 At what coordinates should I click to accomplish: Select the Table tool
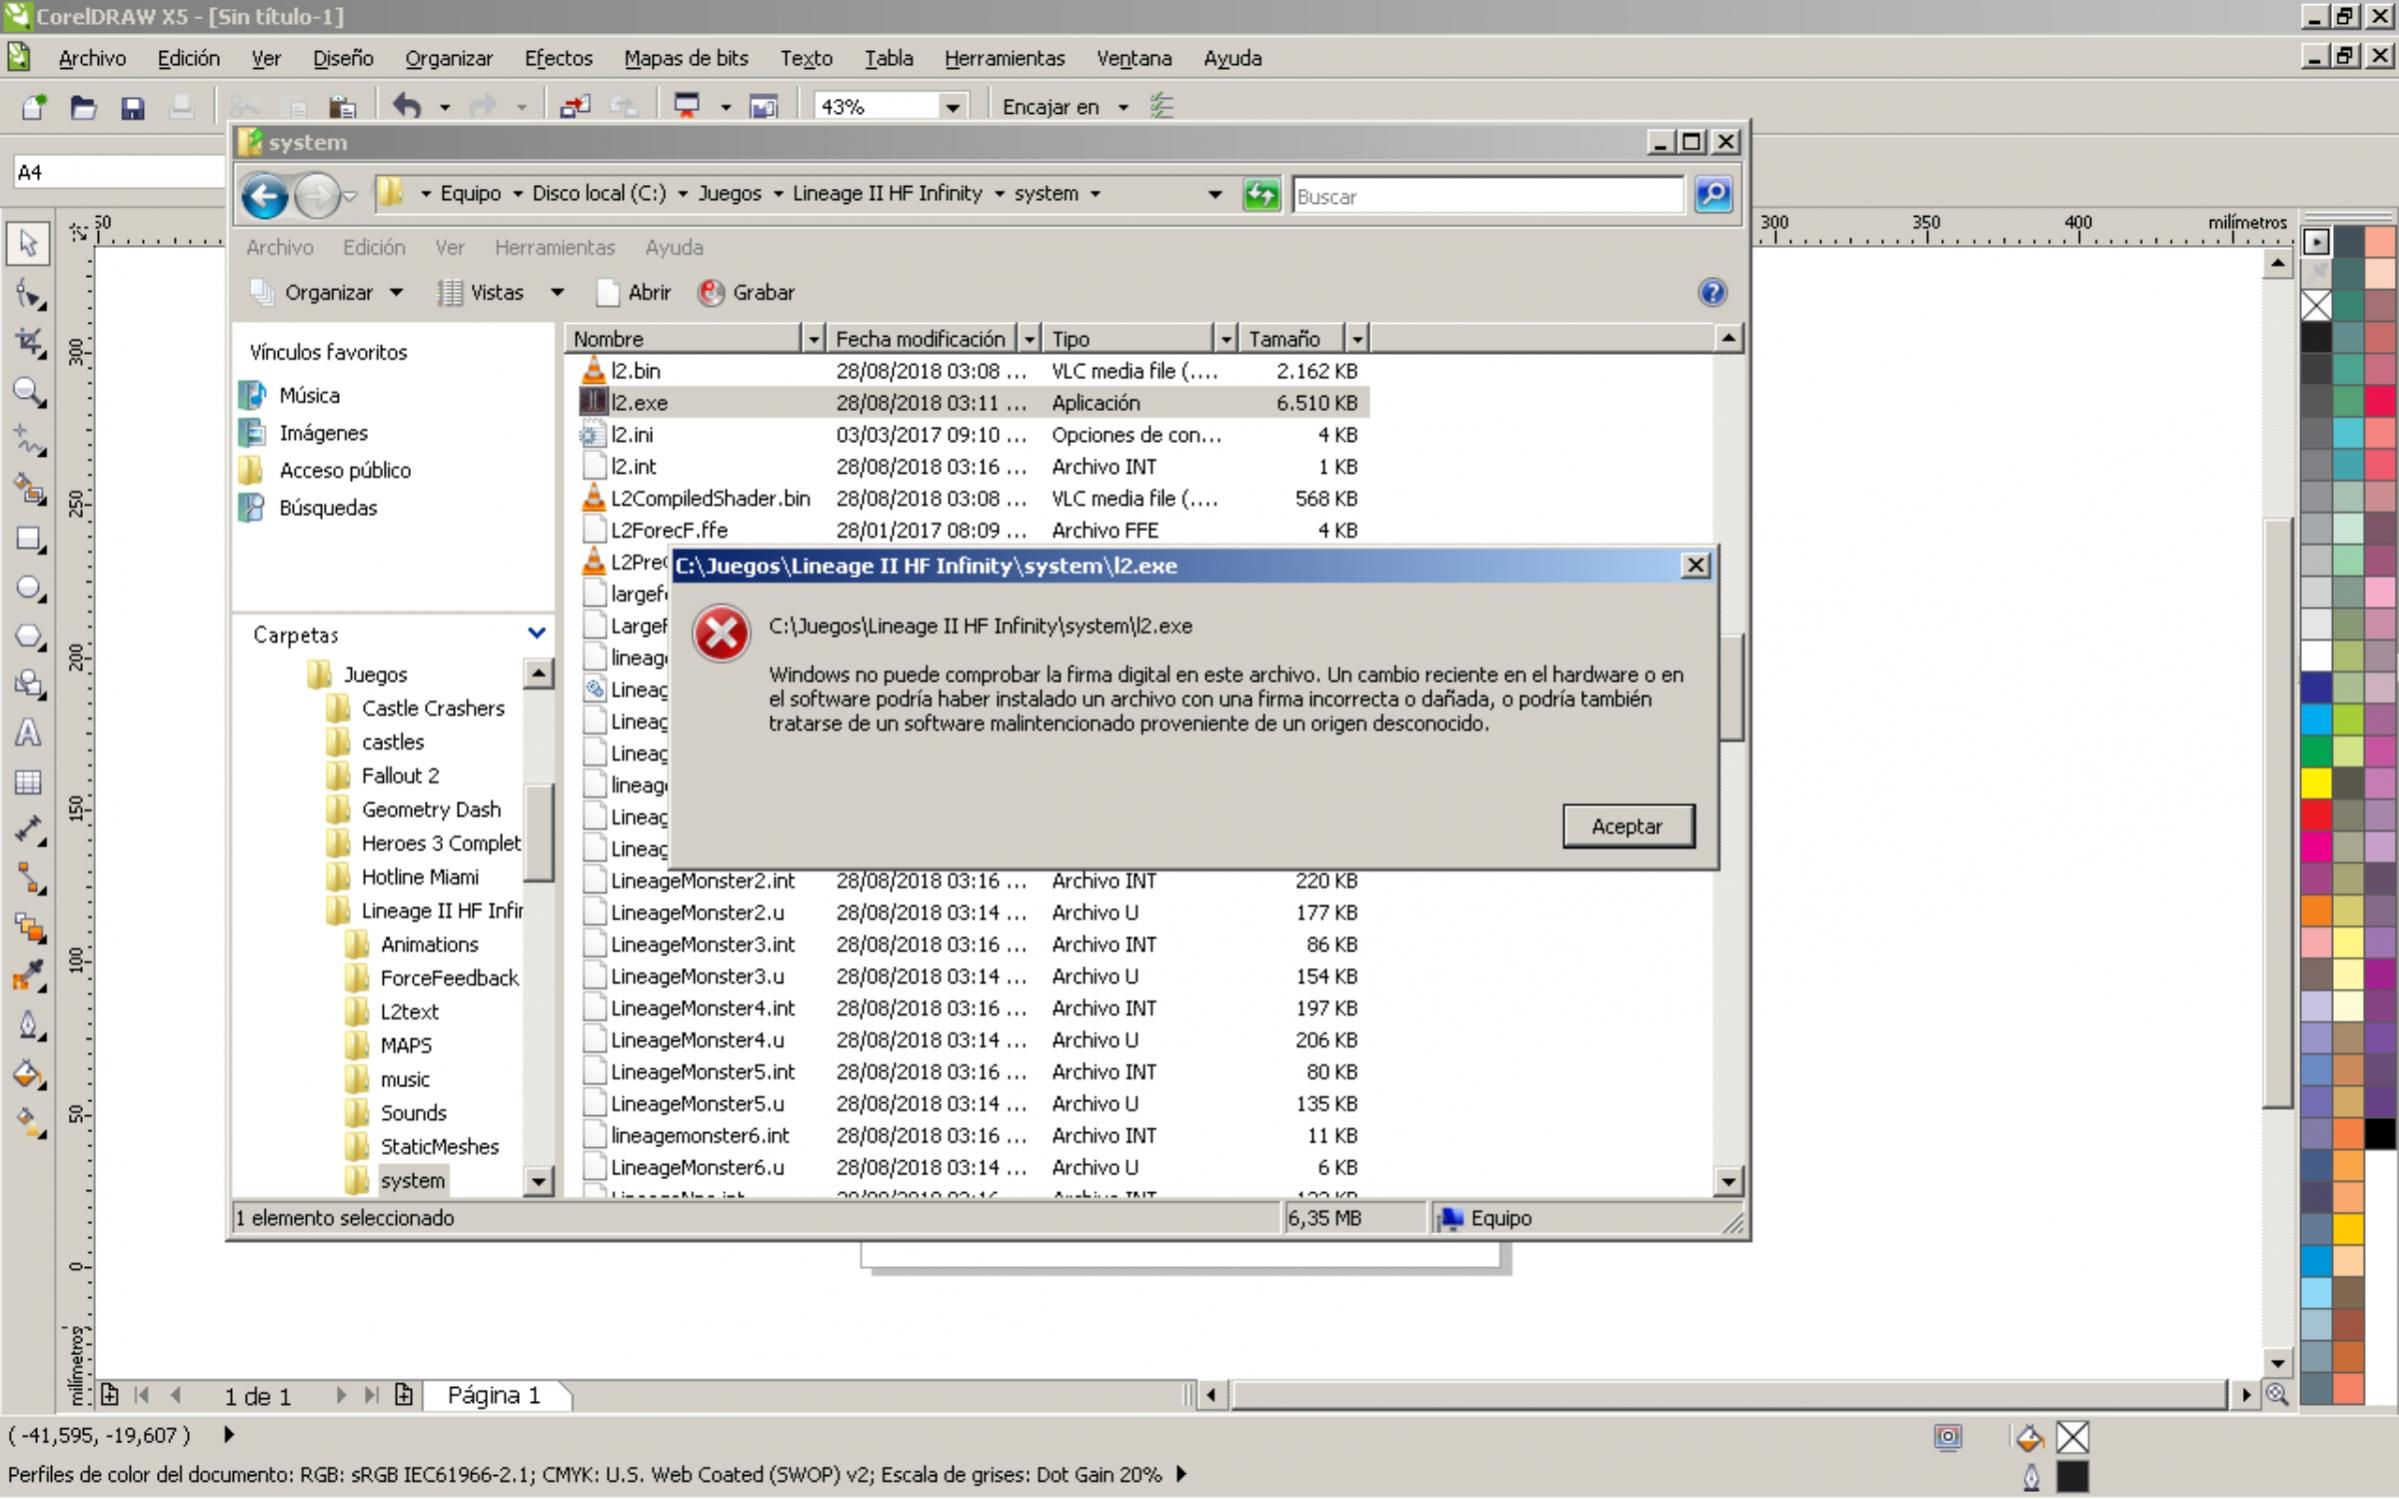28,782
